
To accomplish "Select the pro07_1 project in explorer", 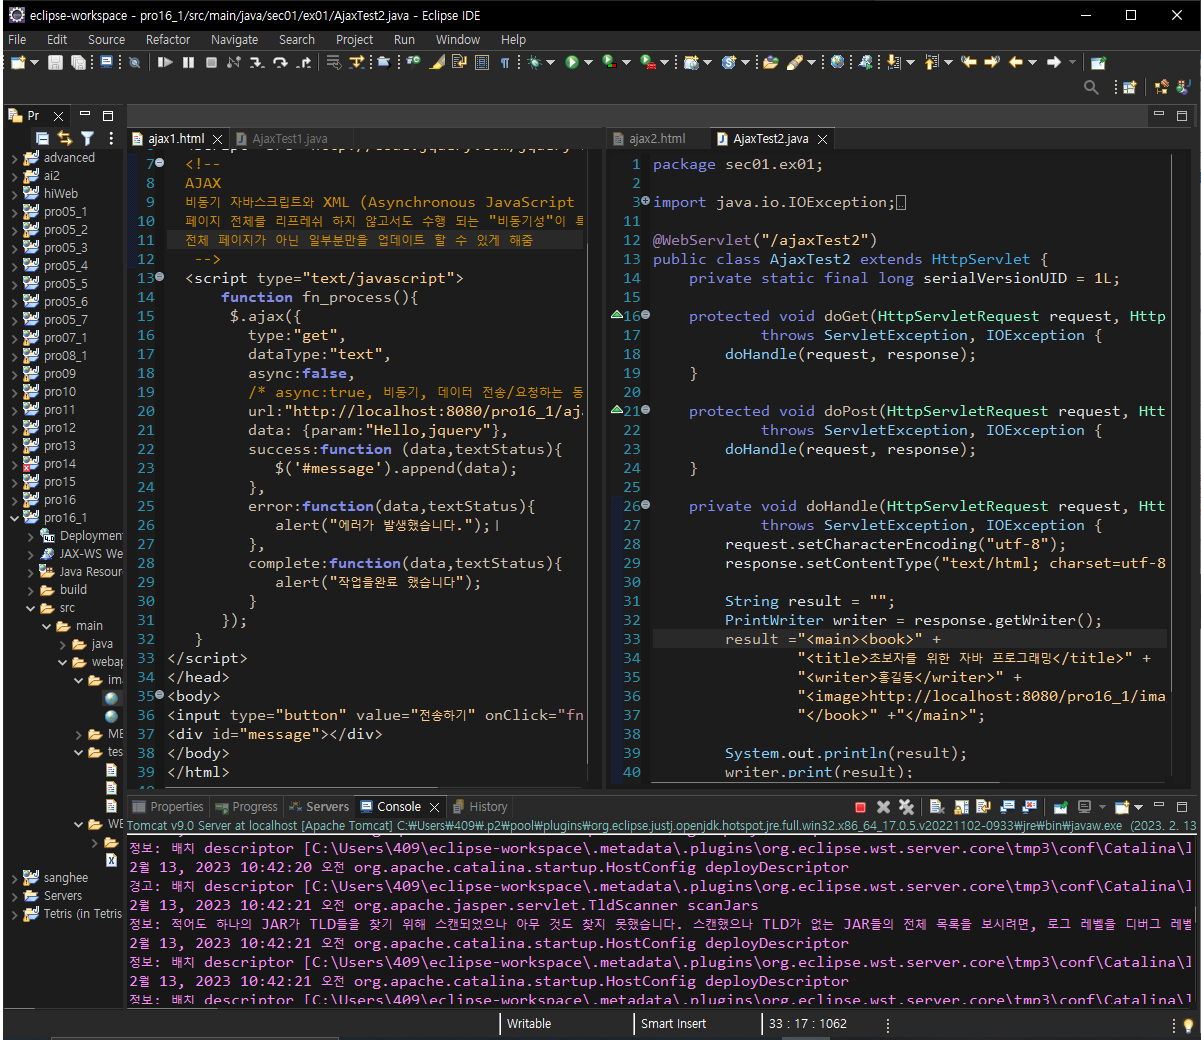I will pos(65,338).
